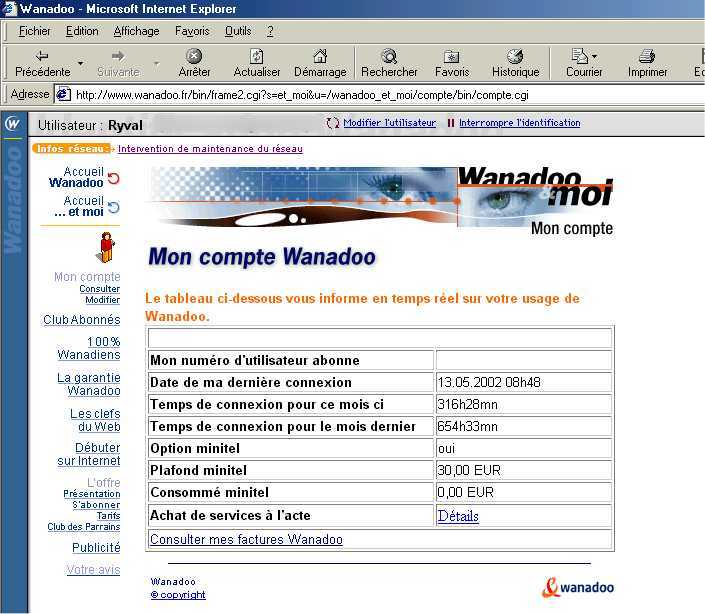Select the Option minitel oui value
Screen dimensions: 705x614
(x=446, y=448)
